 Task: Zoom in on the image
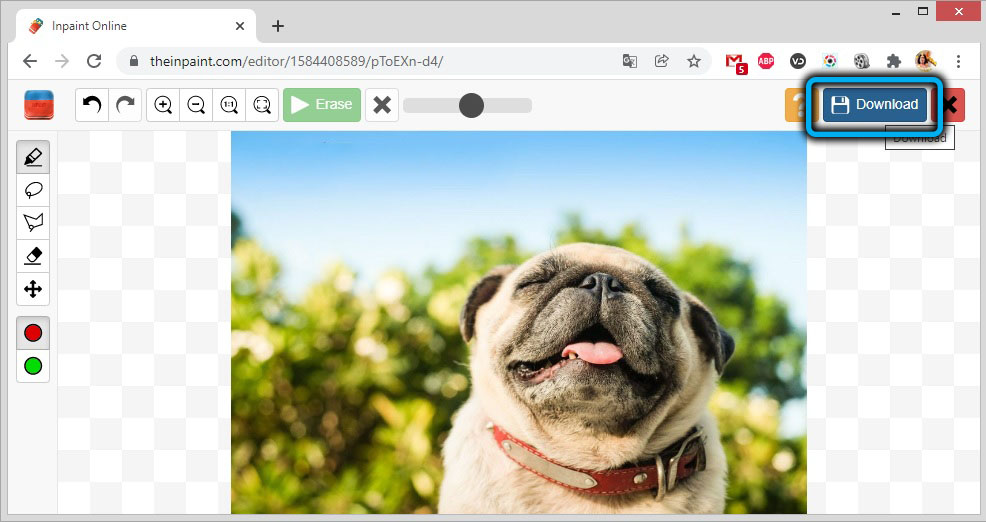click(x=163, y=104)
